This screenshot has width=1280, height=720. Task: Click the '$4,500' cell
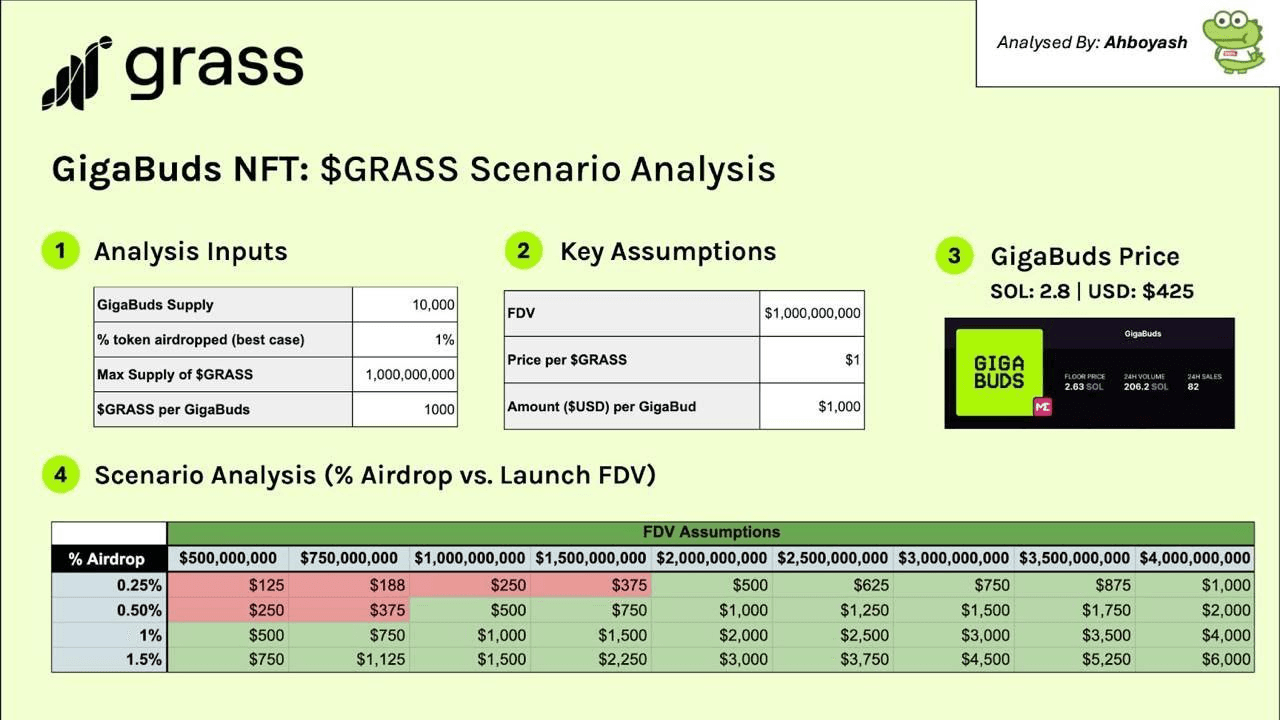pos(953,659)
